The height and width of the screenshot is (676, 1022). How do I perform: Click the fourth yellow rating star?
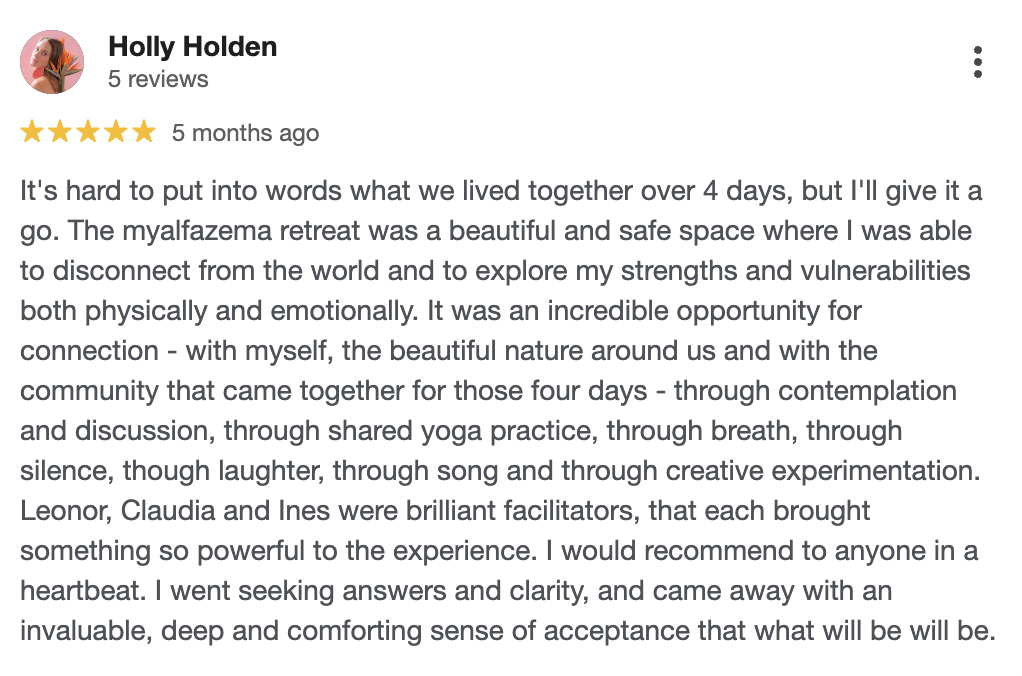click(x=116, y=132)
